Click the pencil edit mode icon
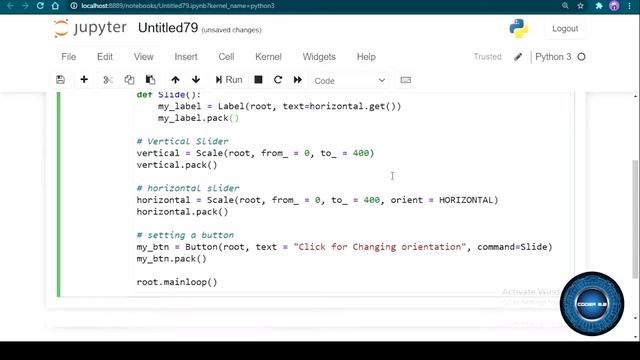This screenshot has height=360, width=640. 518,57
